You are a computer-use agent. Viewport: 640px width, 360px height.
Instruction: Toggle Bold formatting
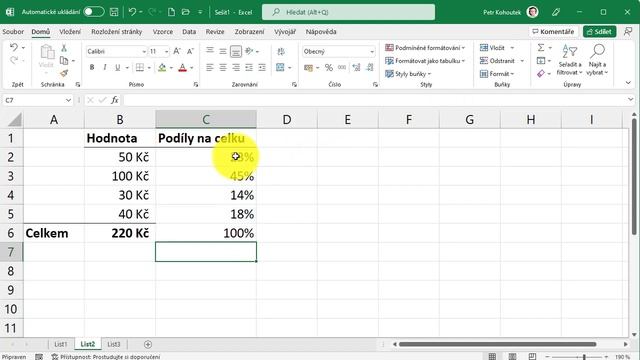(92, 67)
